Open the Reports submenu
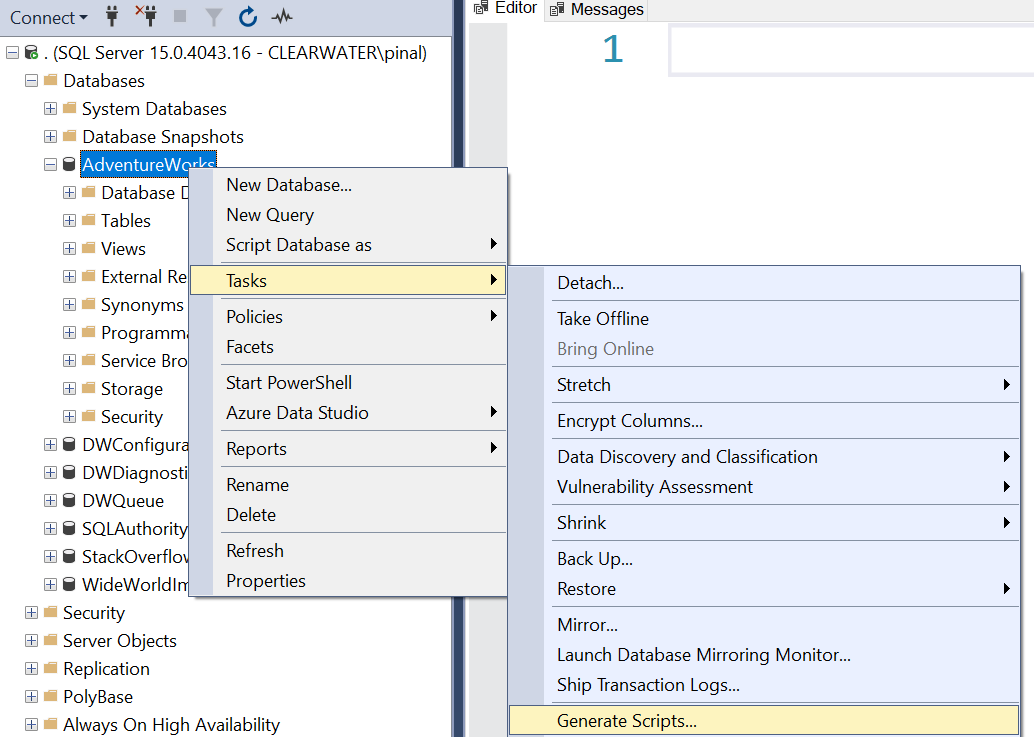 click(348, 449)
